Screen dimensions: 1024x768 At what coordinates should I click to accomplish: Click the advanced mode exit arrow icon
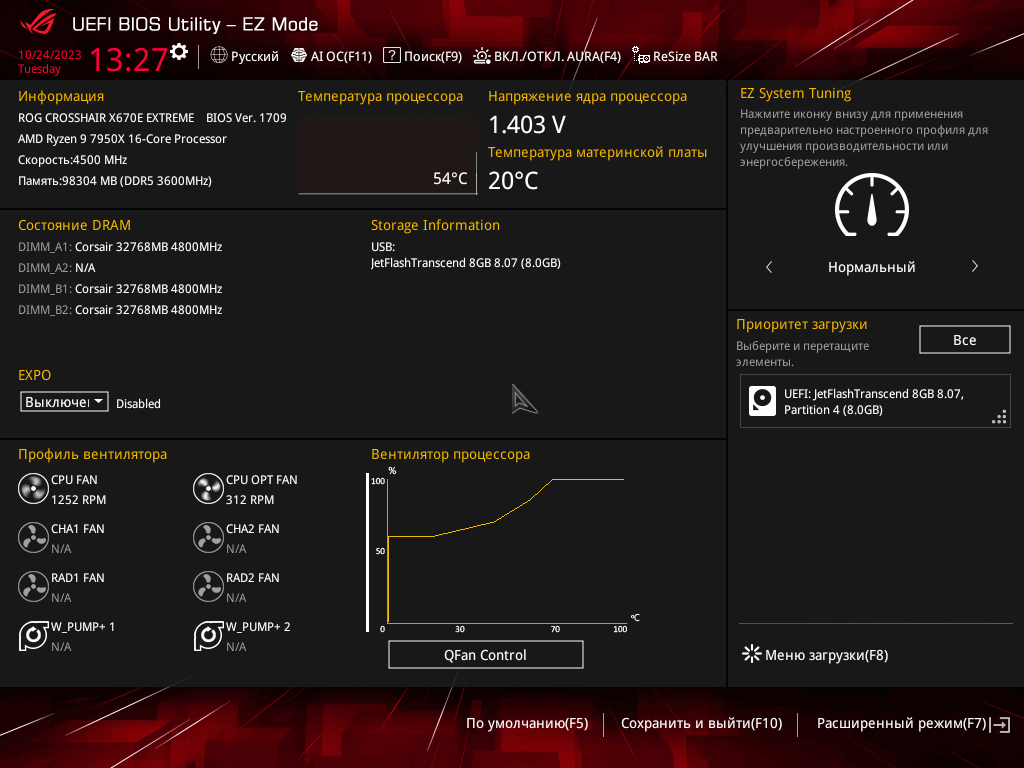coord(1000,724)
